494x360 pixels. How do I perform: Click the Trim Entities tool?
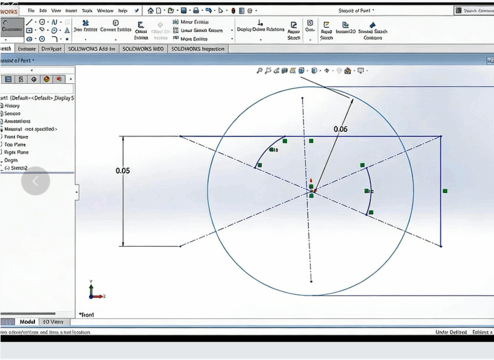click(85, 26)
